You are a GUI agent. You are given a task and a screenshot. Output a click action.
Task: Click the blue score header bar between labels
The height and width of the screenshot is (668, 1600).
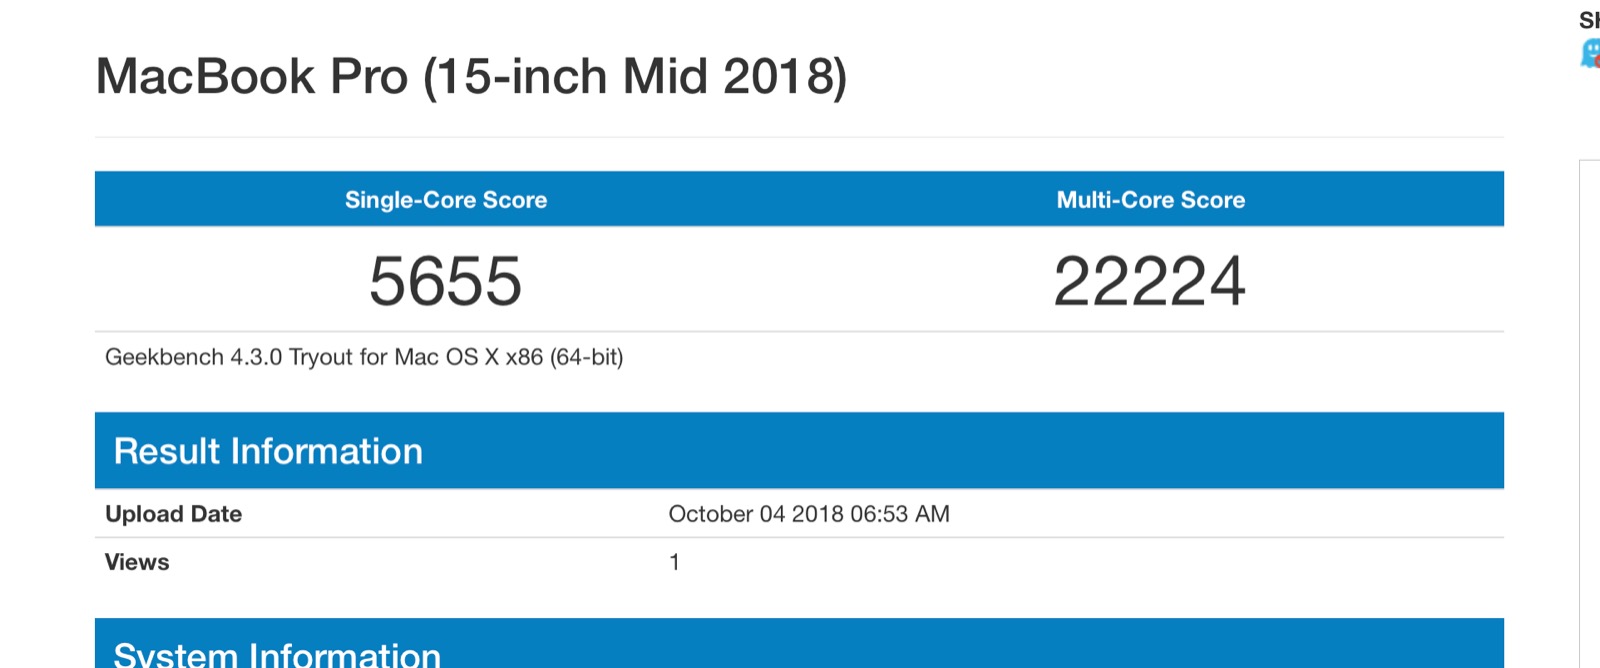[800, 199]
